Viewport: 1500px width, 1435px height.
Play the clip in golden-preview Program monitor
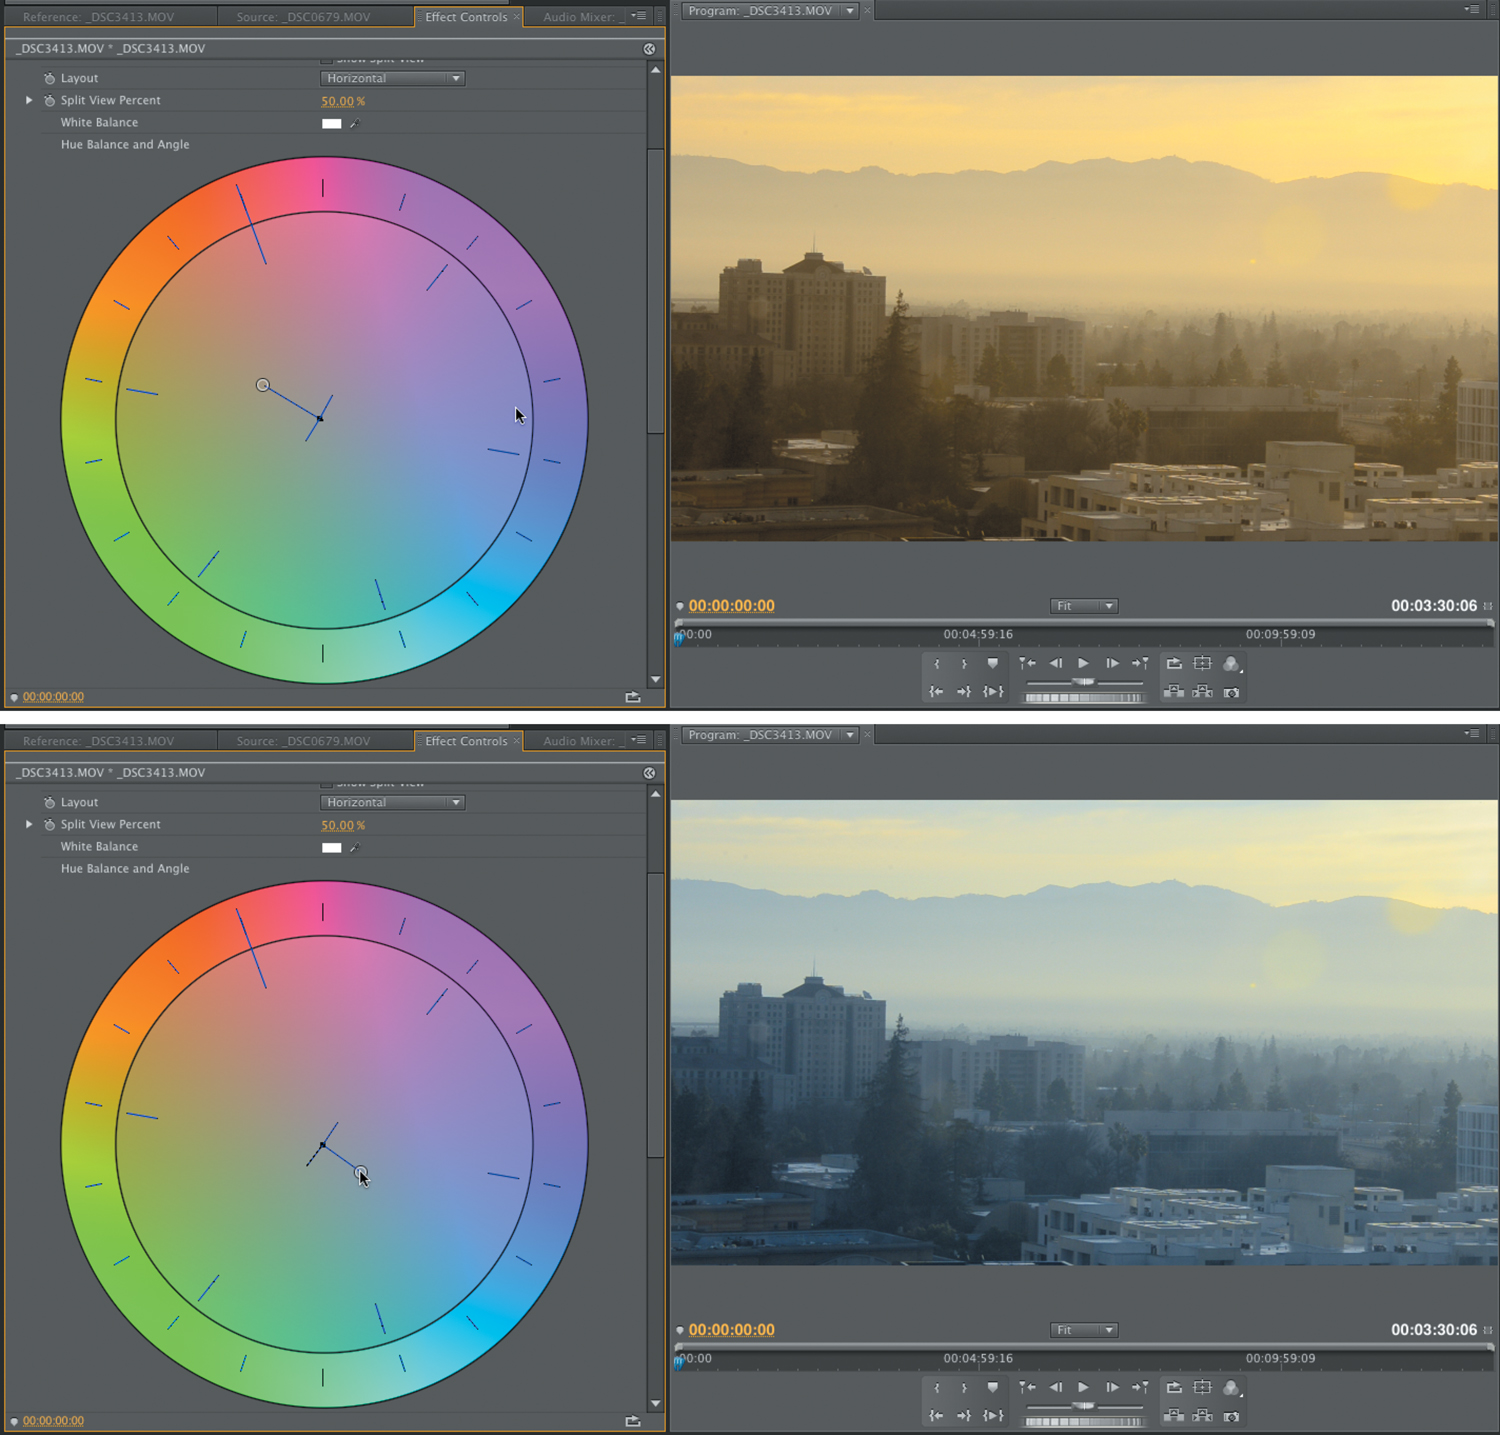pos(1083,663)
